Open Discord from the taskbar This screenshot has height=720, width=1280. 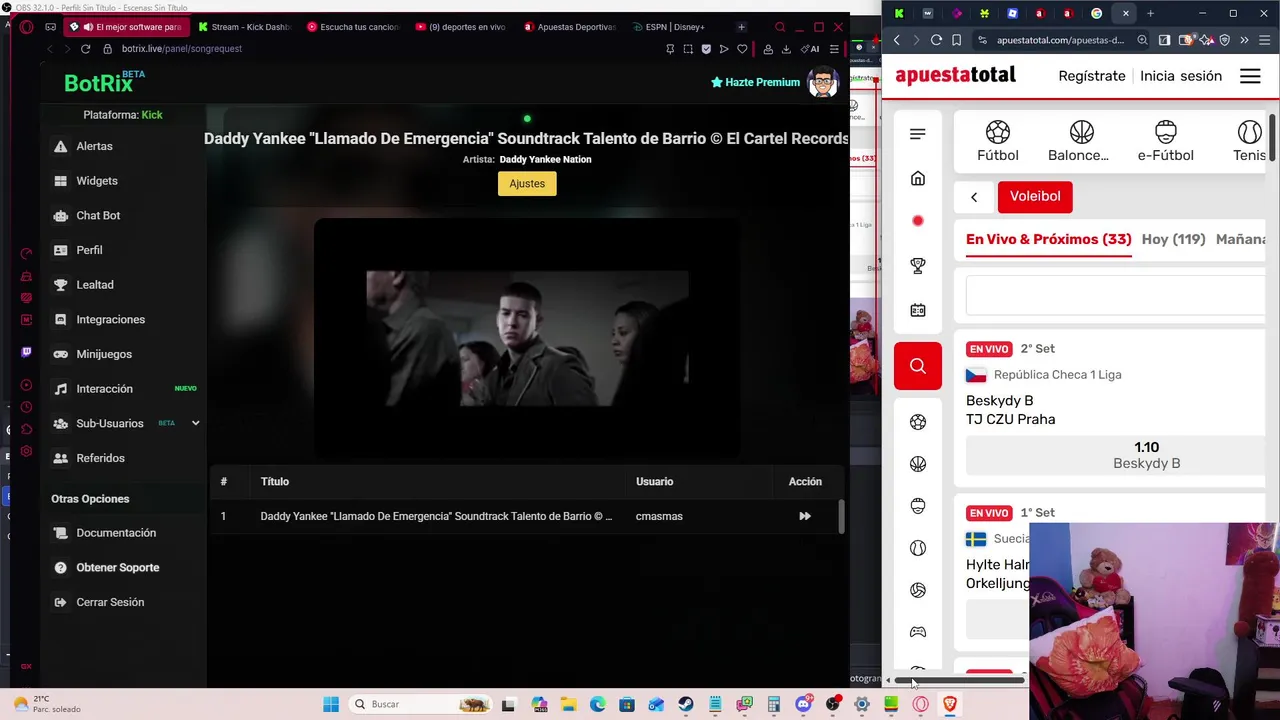pyautogui.click(x=803, y=704)
